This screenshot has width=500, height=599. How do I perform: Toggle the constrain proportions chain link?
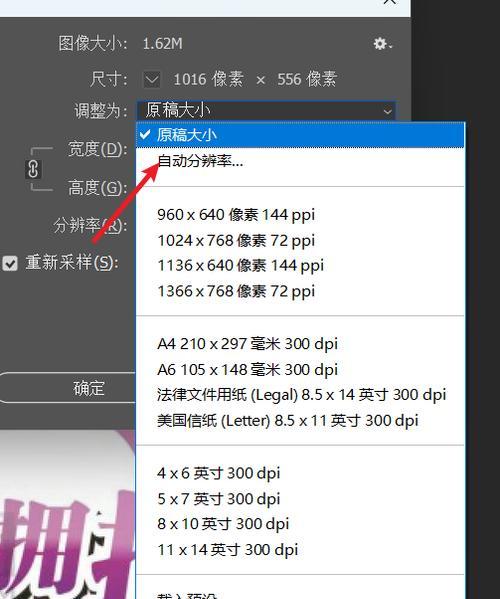point(33,169)
